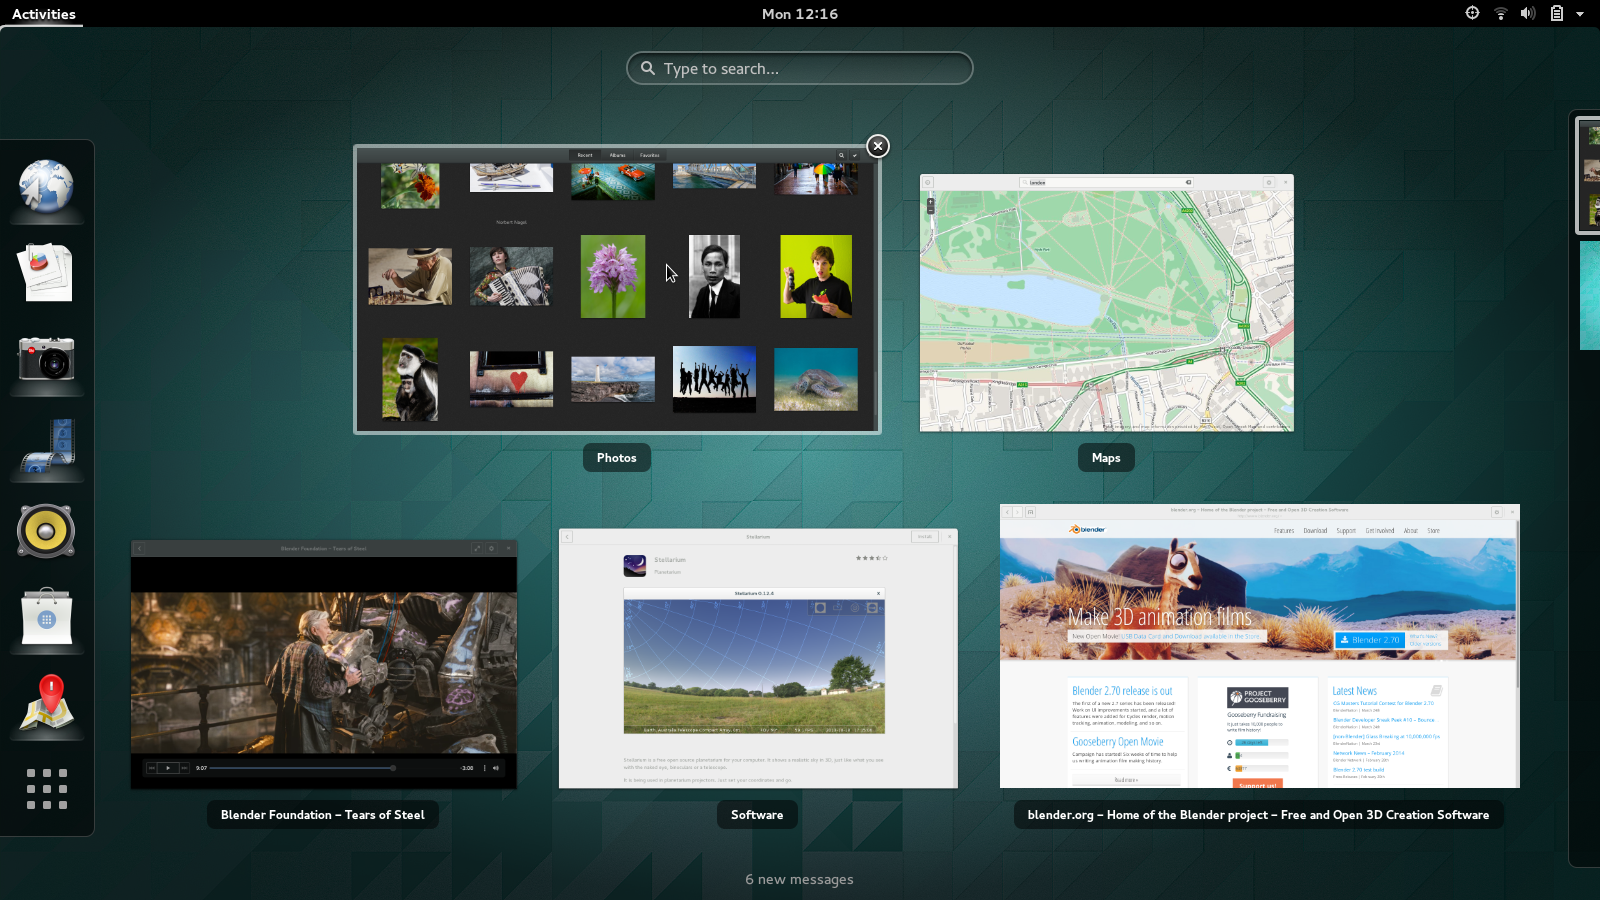Open the web browser in the dash
Viewport: 1600px width, 900px height.
click(46, 187)
